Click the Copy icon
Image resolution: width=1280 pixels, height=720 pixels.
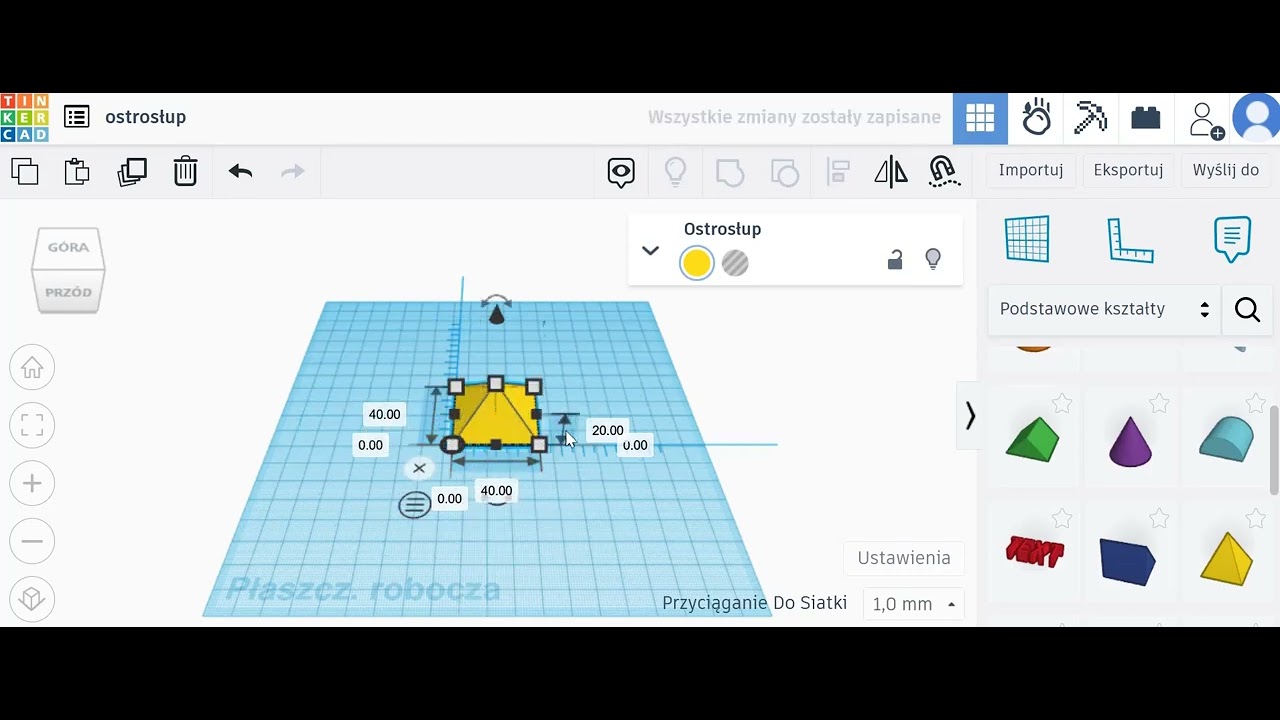[x=25, y=171]
